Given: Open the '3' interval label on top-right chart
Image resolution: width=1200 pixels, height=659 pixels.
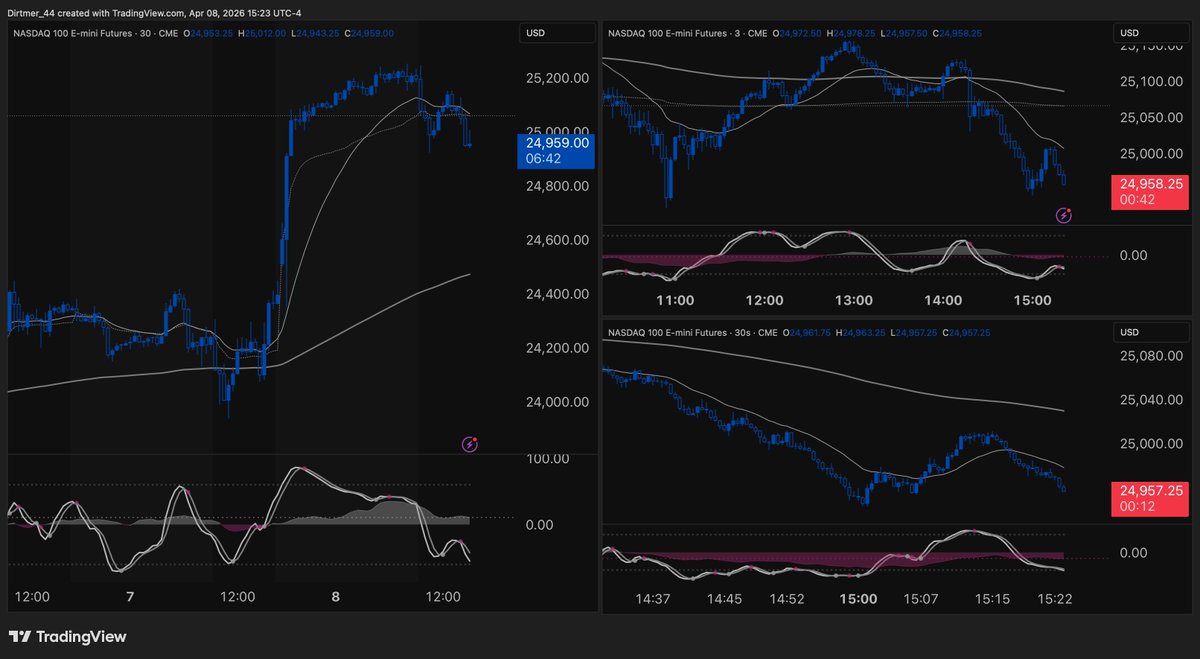Looking at the screenshot, I should 735,32.
